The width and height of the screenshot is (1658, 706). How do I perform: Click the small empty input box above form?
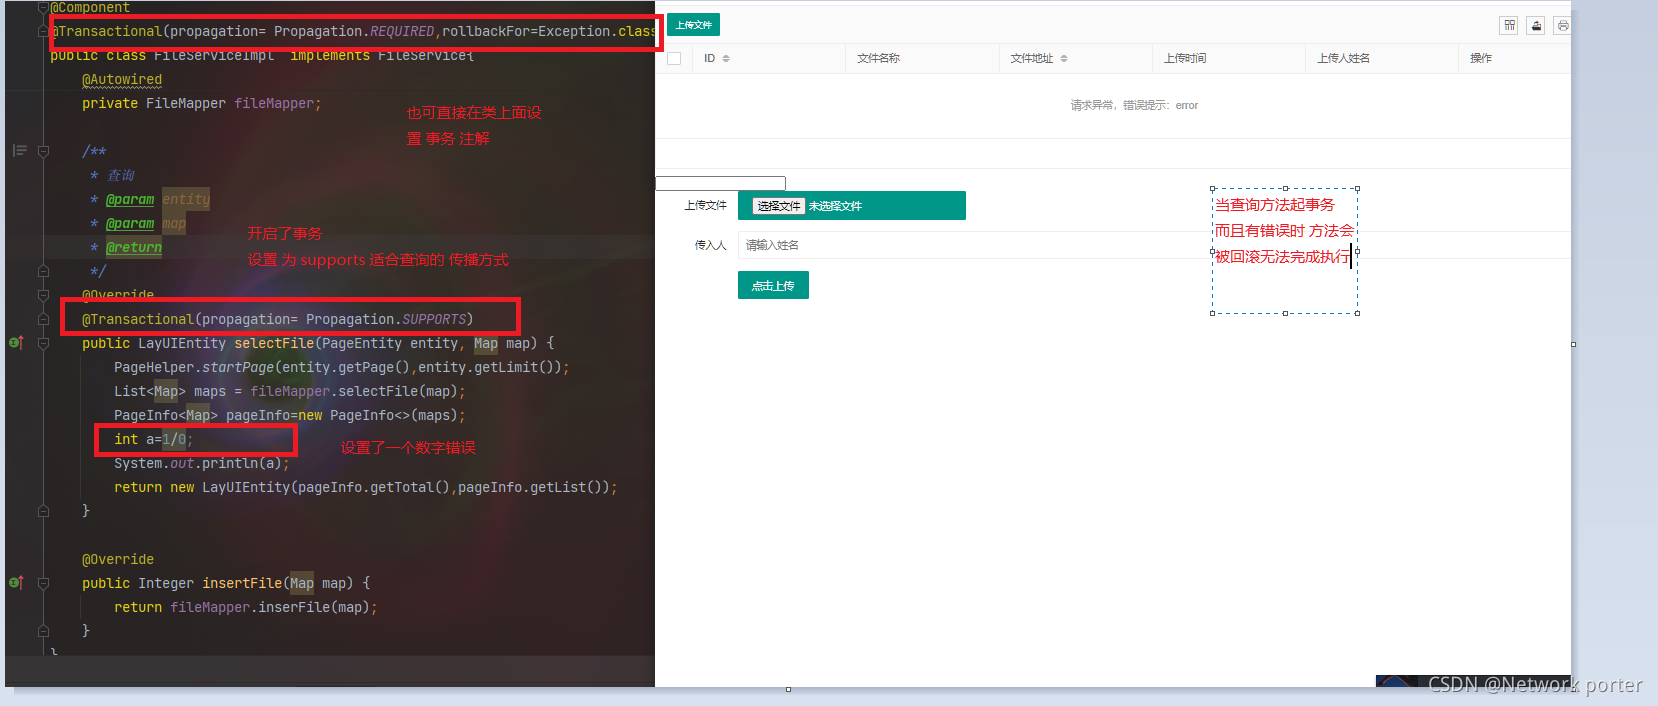coord(720,183)
